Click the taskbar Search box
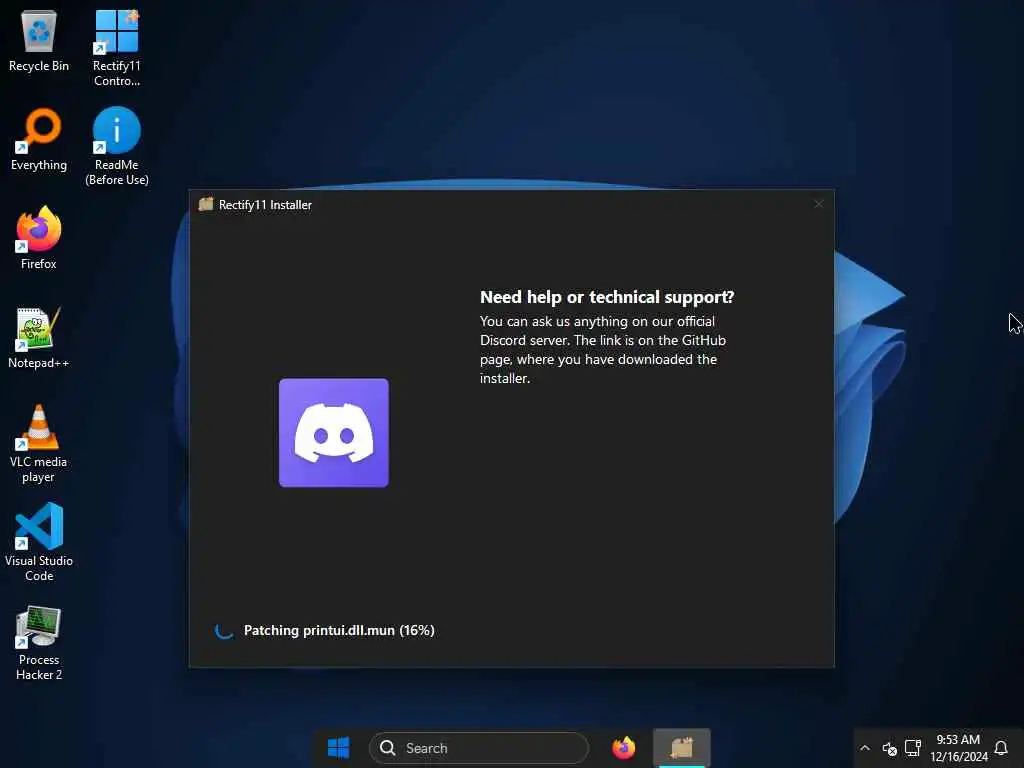1024x768 pixels. (479, 748)
